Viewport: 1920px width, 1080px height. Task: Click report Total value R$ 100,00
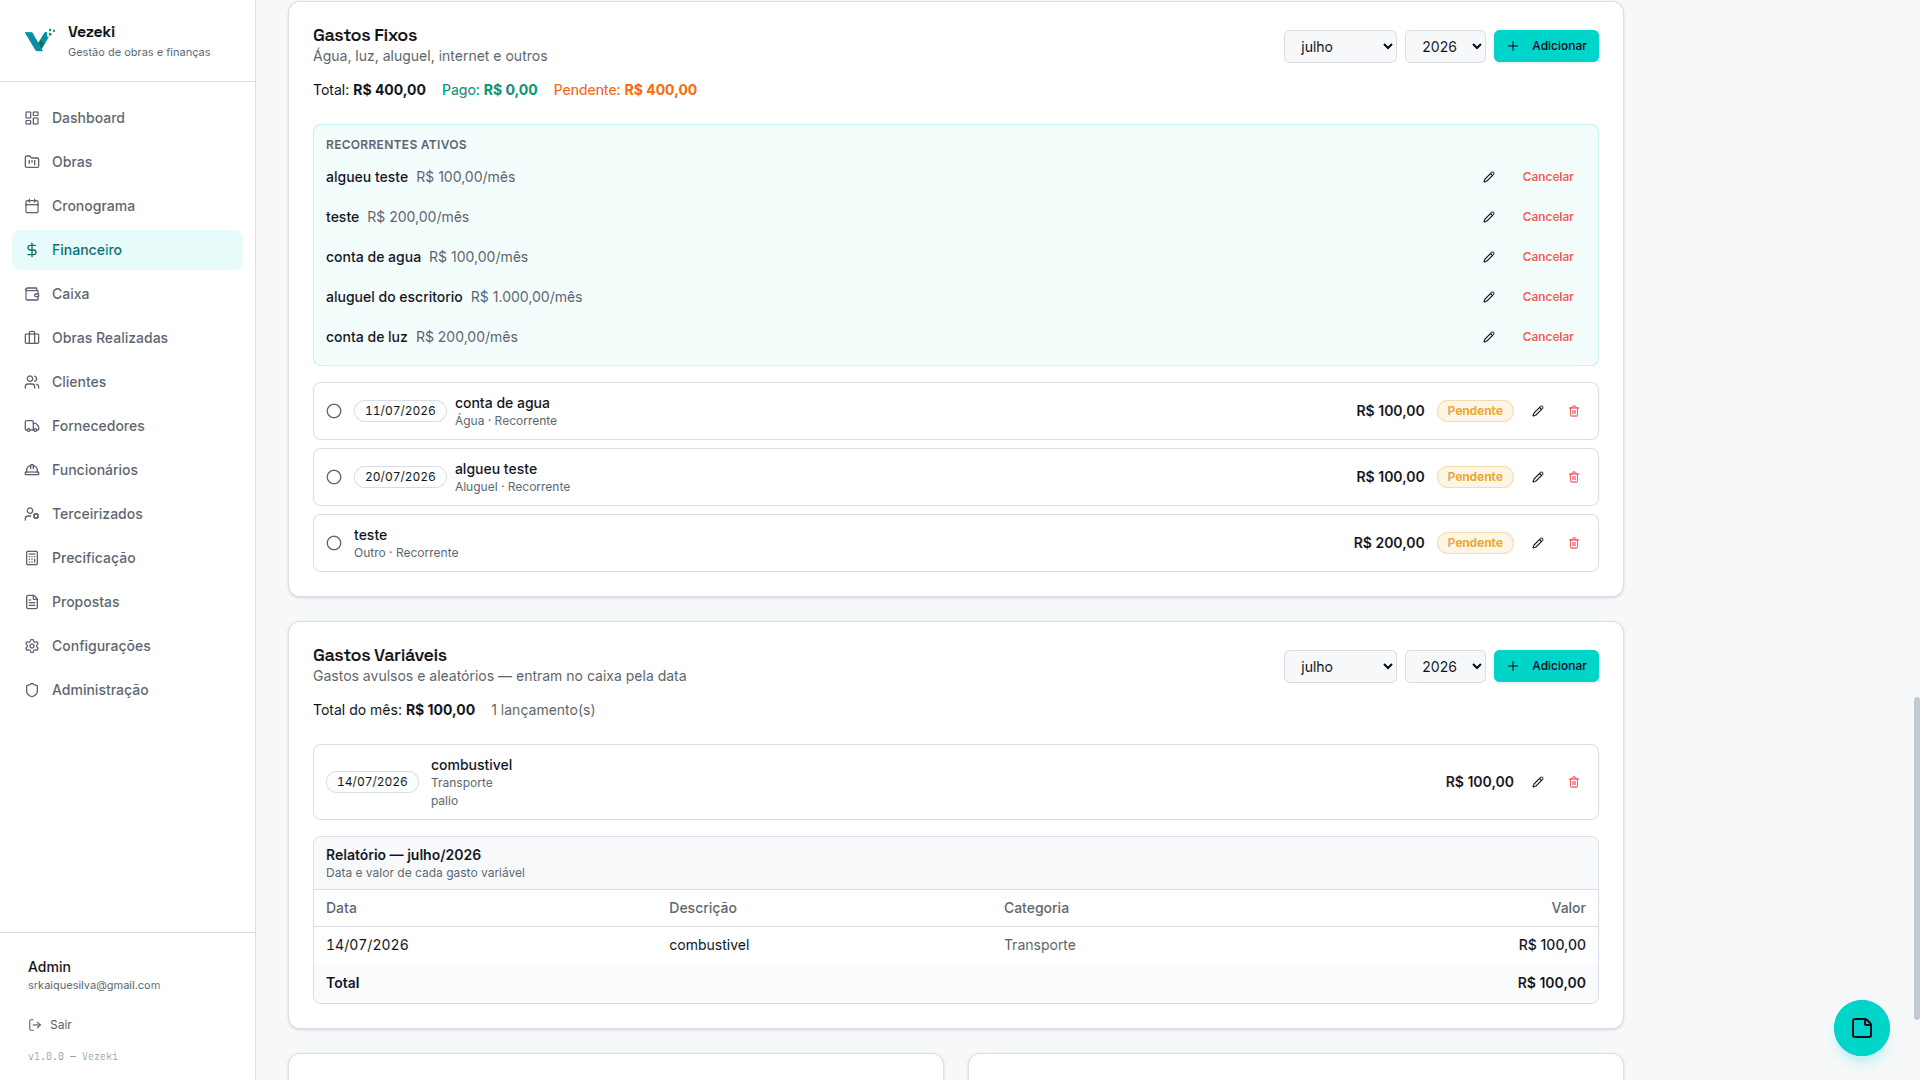[x=1551, y=983]
